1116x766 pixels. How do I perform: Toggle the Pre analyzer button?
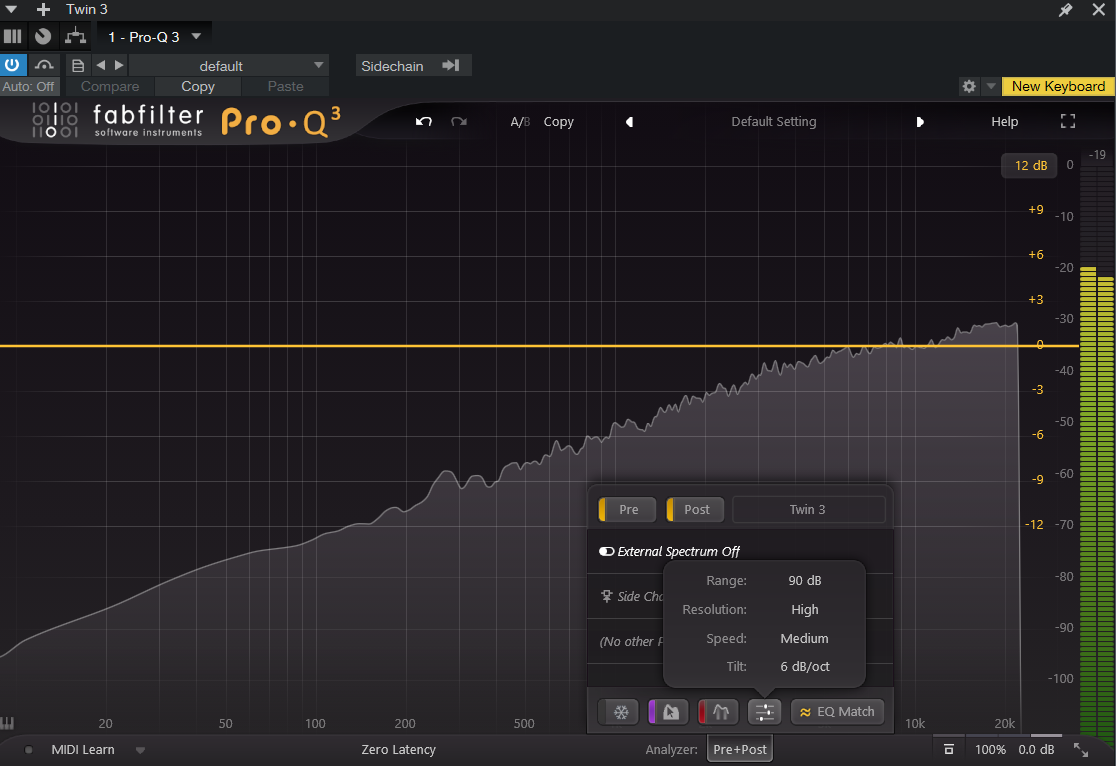point(627,510)
